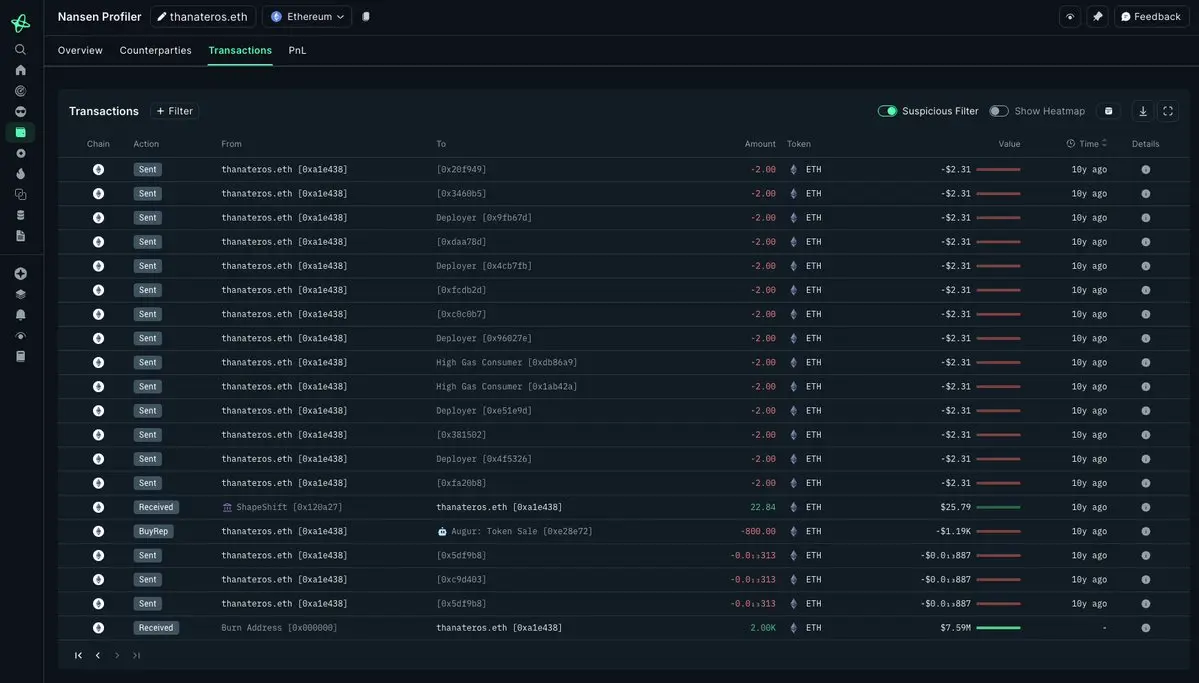Click the Value column header
Image resolution: width=1199 pixels, height=683 pixels.
coord(1009,144)
